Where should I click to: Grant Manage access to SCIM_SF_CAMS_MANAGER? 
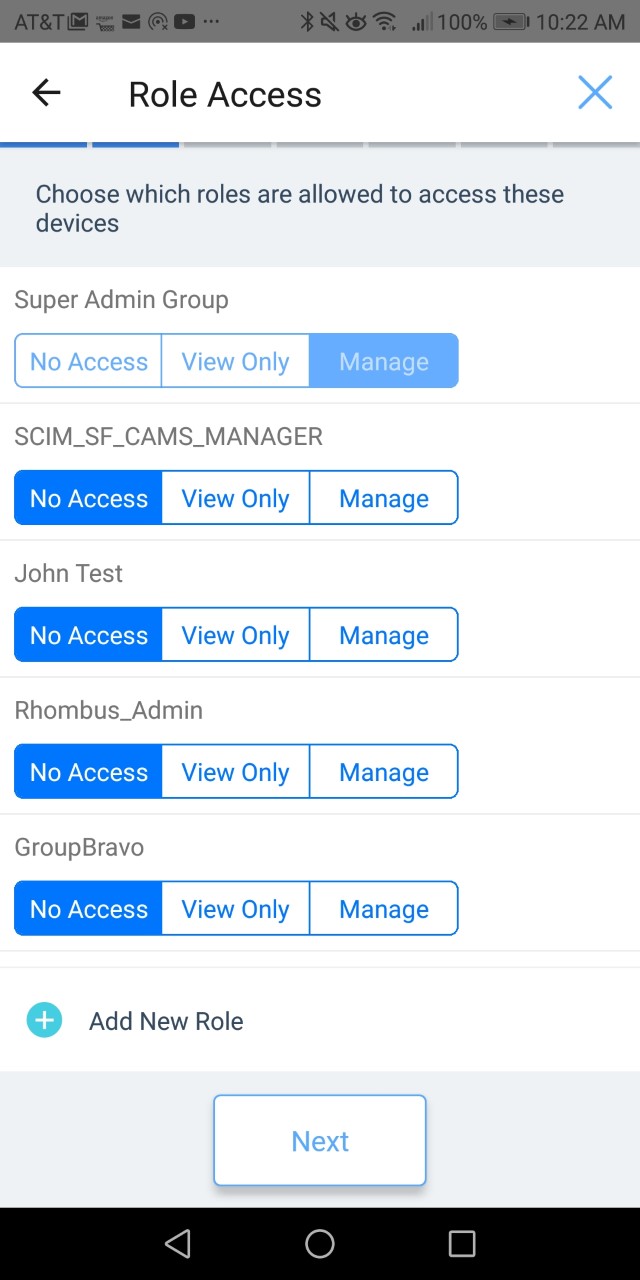click(384, 498)
